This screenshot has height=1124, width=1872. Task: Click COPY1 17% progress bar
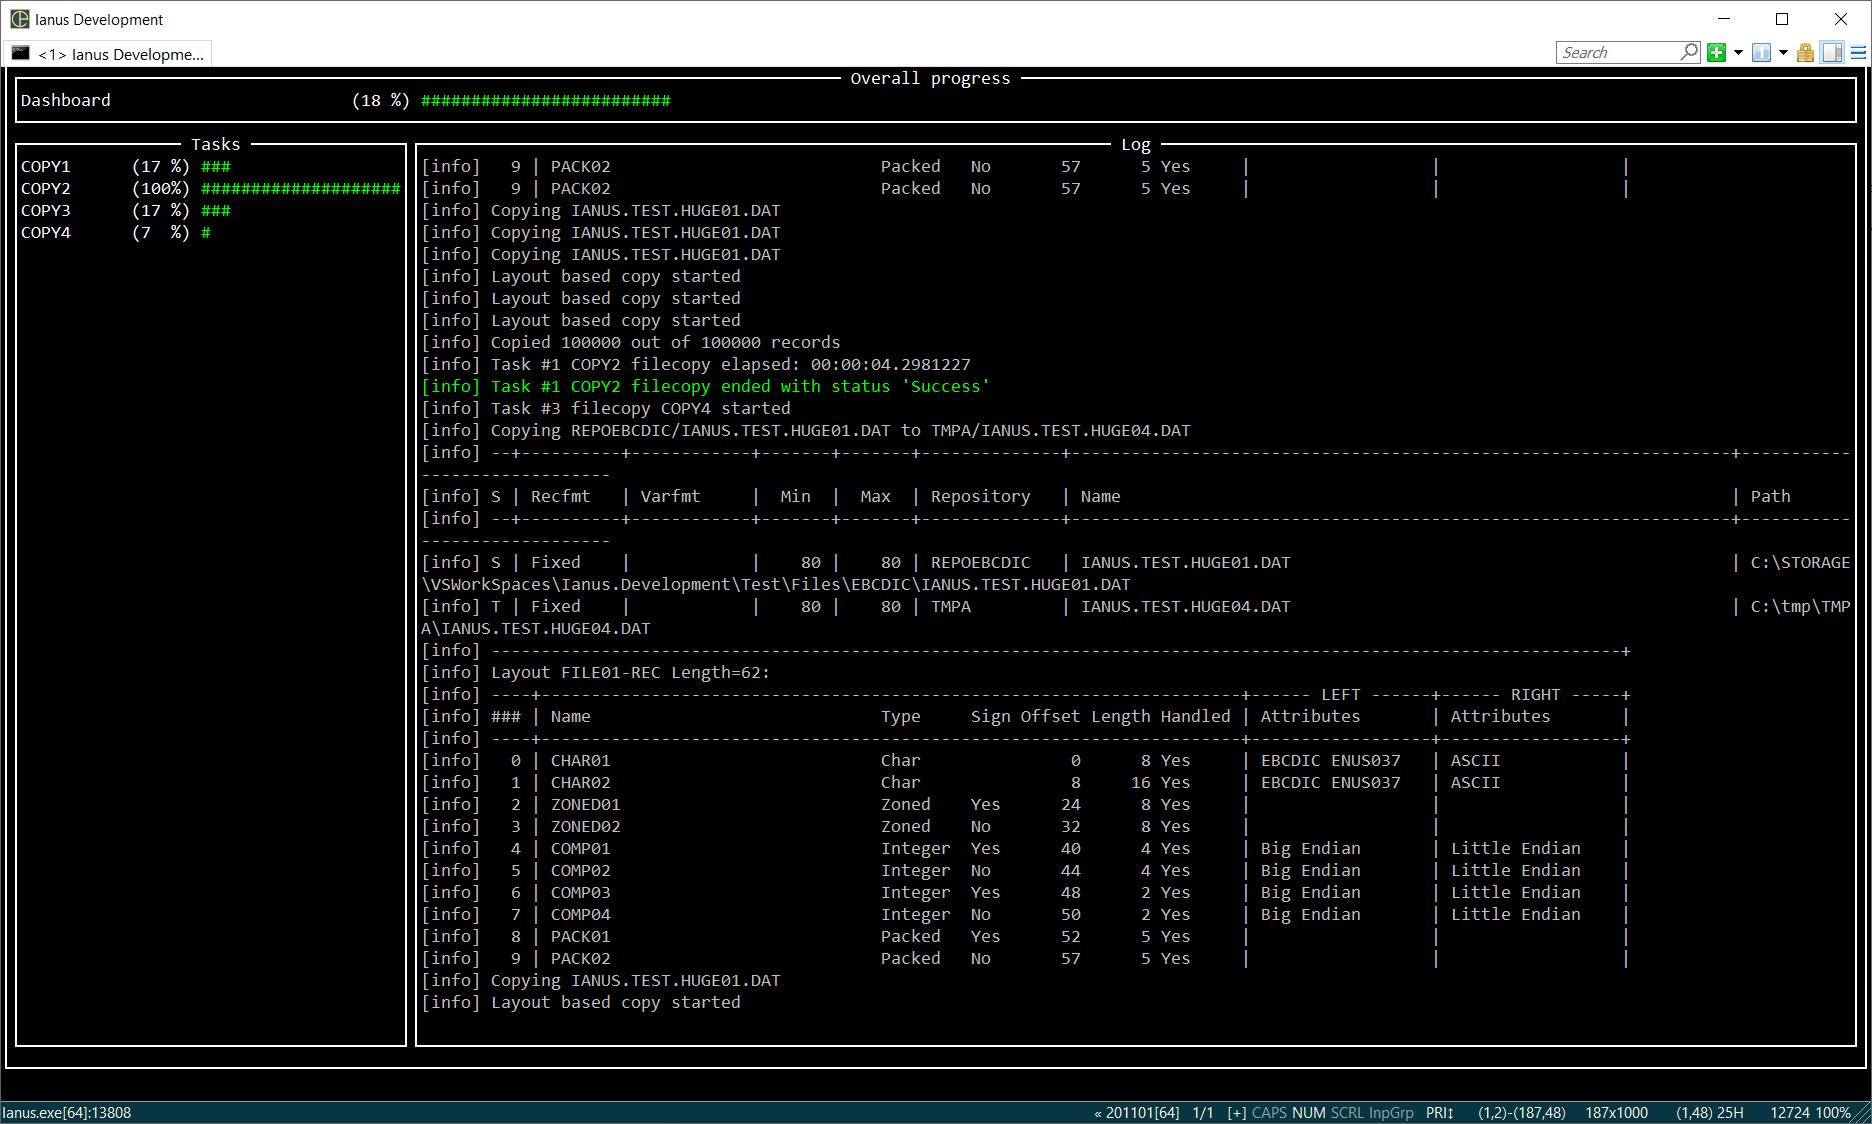coord(216,166)
